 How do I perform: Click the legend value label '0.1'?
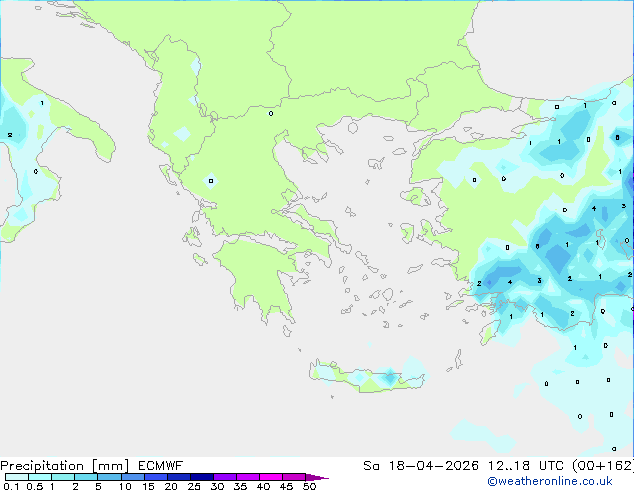pyautogui.click(x=11, y=486)
